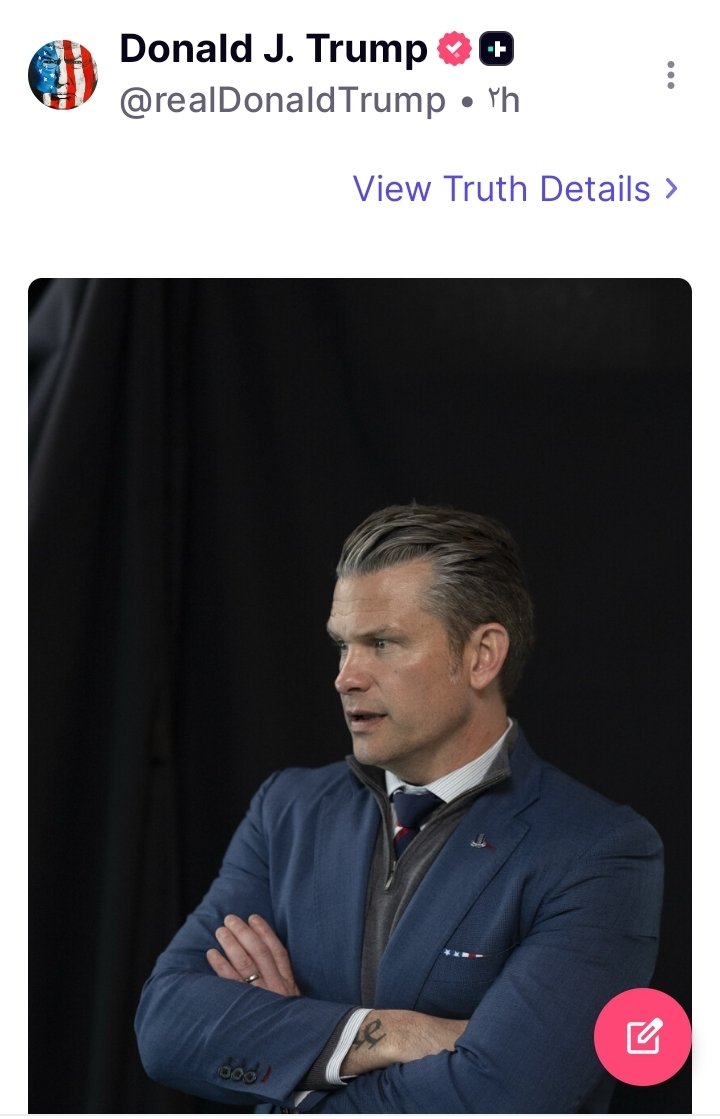This screenshot has width=720, height=1119.
Task: Open the flag-painted profile avatar
Action: point(63,74)
